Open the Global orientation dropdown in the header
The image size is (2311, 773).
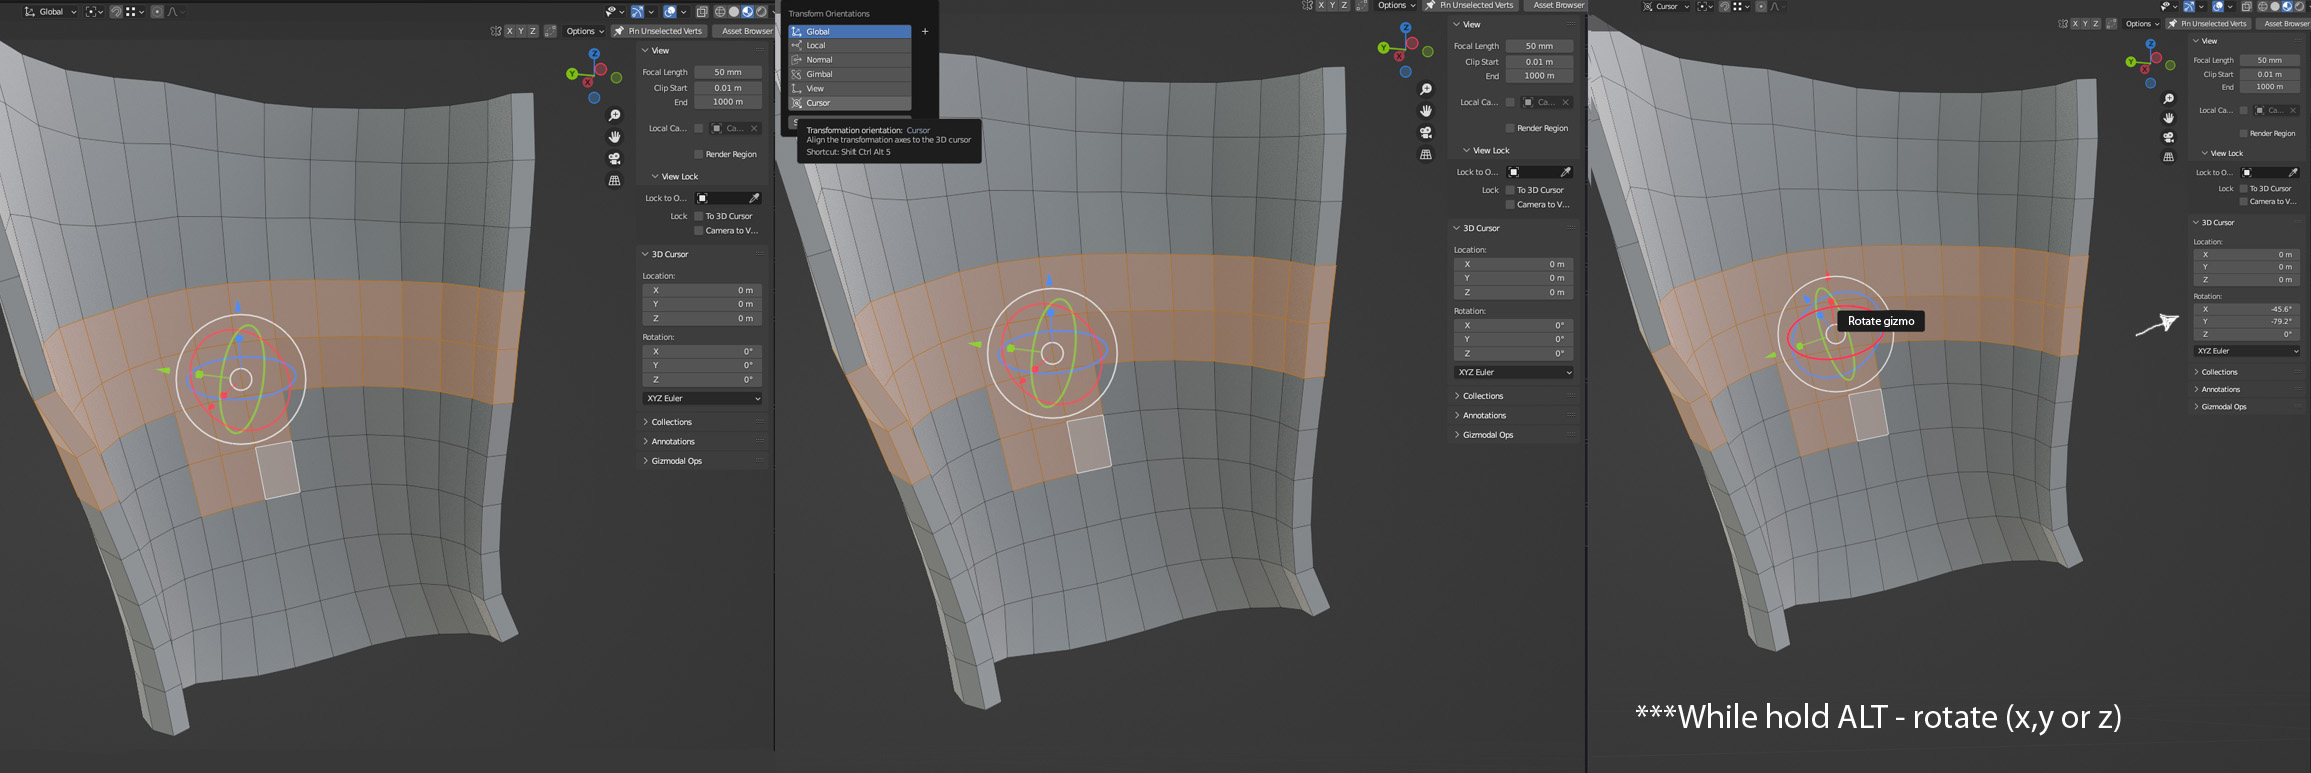coord(50,12)
